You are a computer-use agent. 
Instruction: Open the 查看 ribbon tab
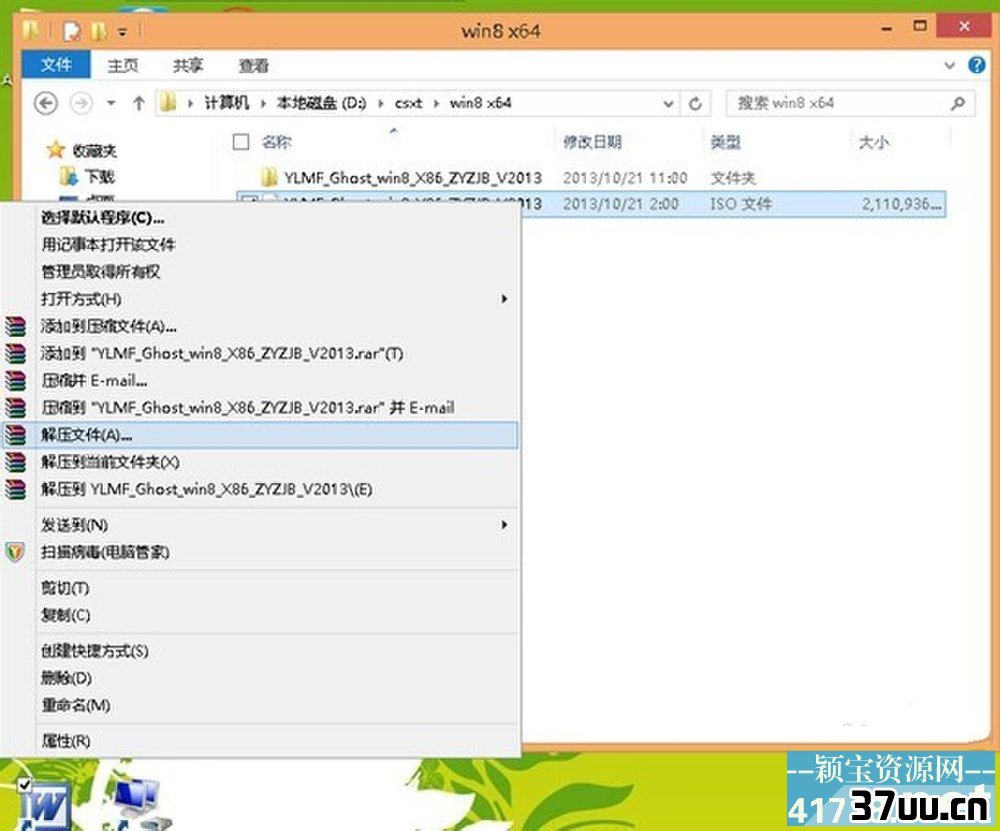(x=253, y=65)
